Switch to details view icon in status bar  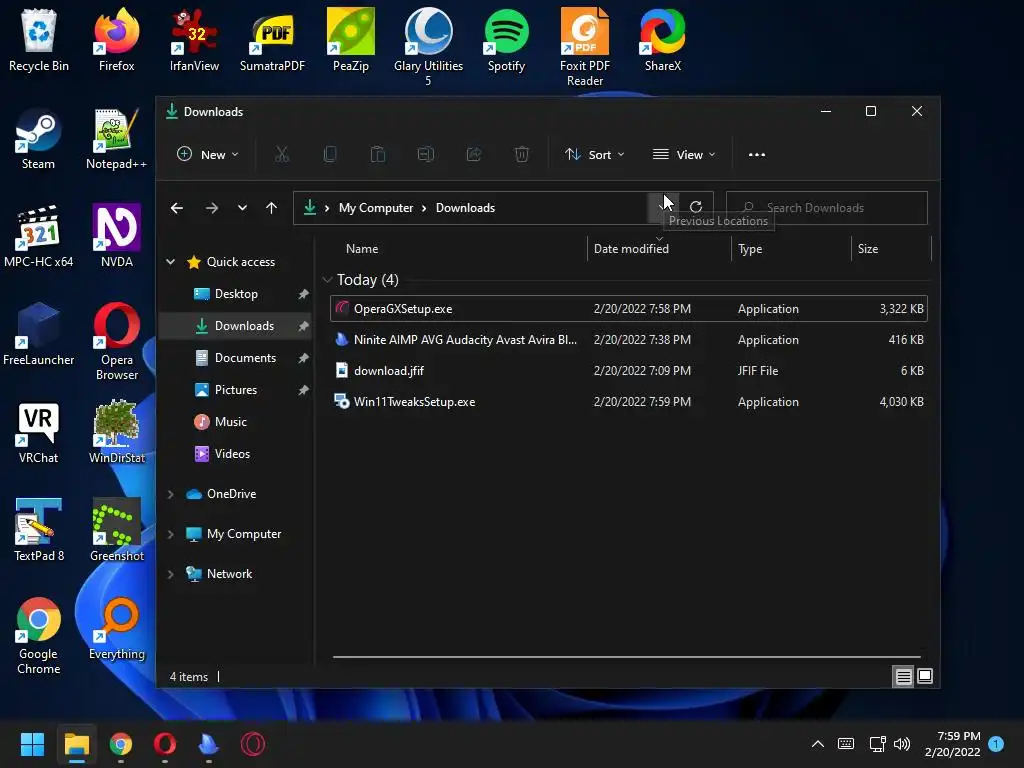903,677
